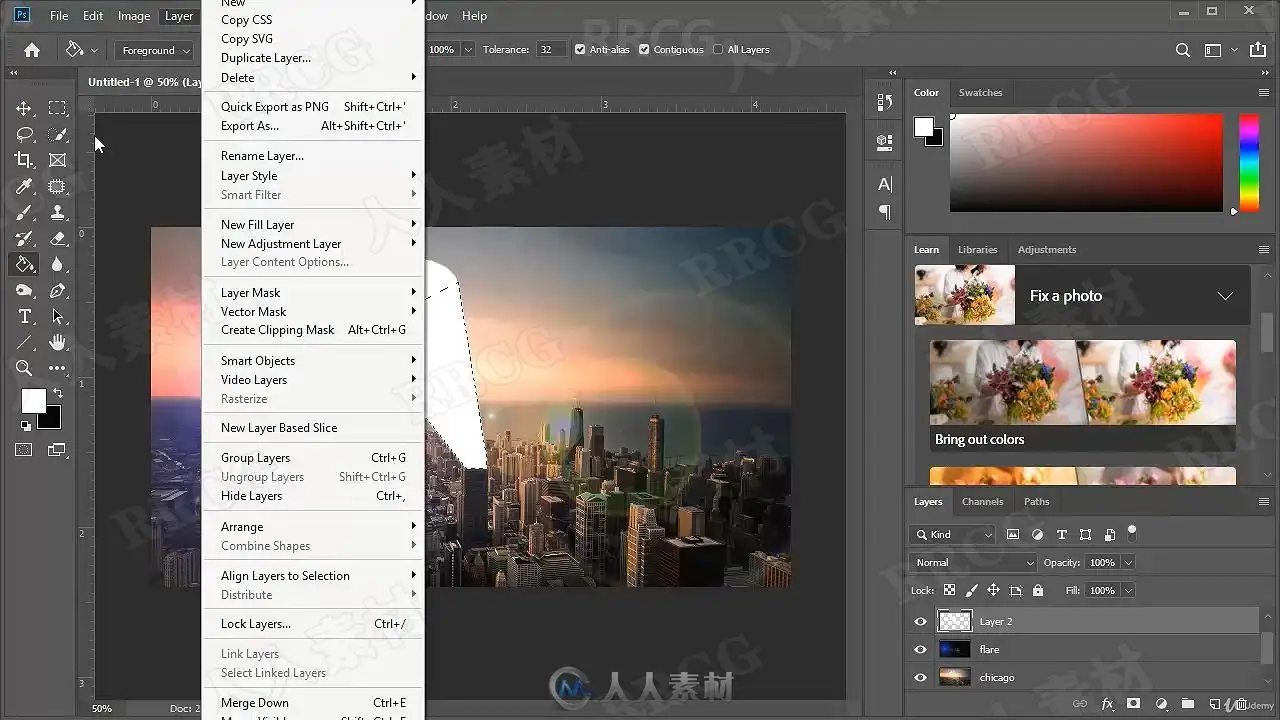Open the Foreground fill source dropdown
1280x720 pixels.
pyautogui.click(x=156, y=50)
